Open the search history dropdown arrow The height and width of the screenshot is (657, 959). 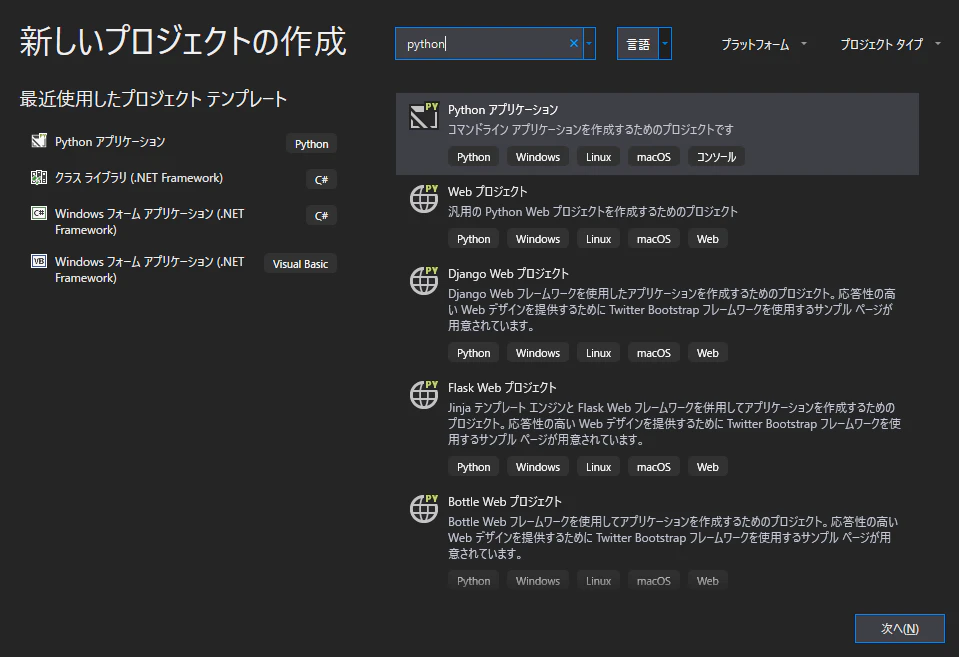590,43
